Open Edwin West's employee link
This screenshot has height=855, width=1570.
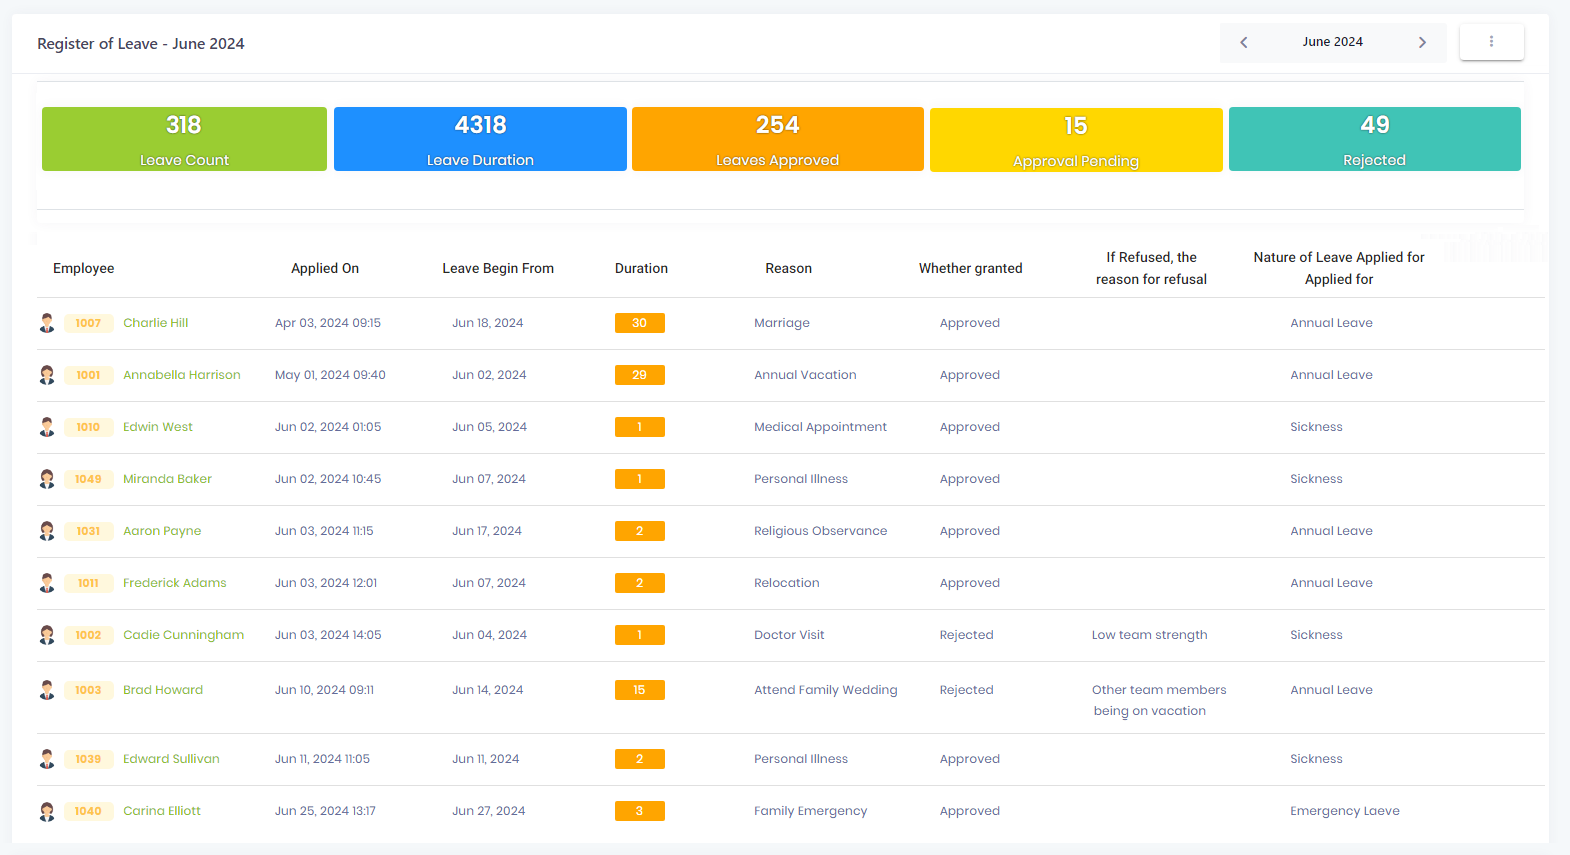pyautogui.click(x=158, y=427)
